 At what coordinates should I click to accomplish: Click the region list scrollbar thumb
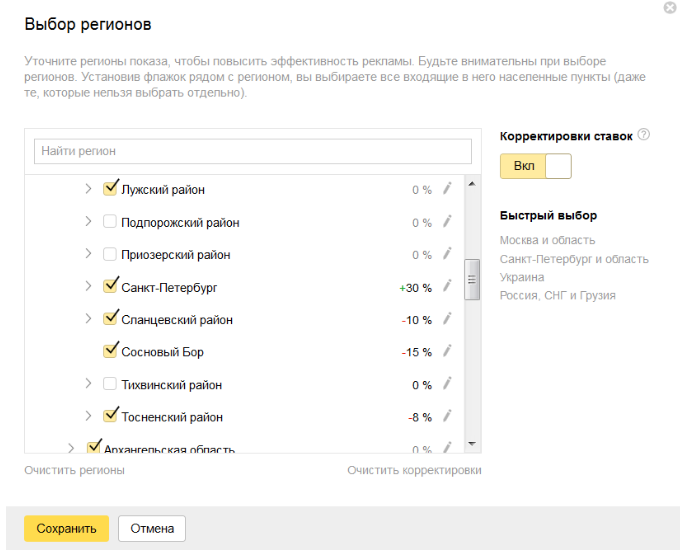pos(473,280)
